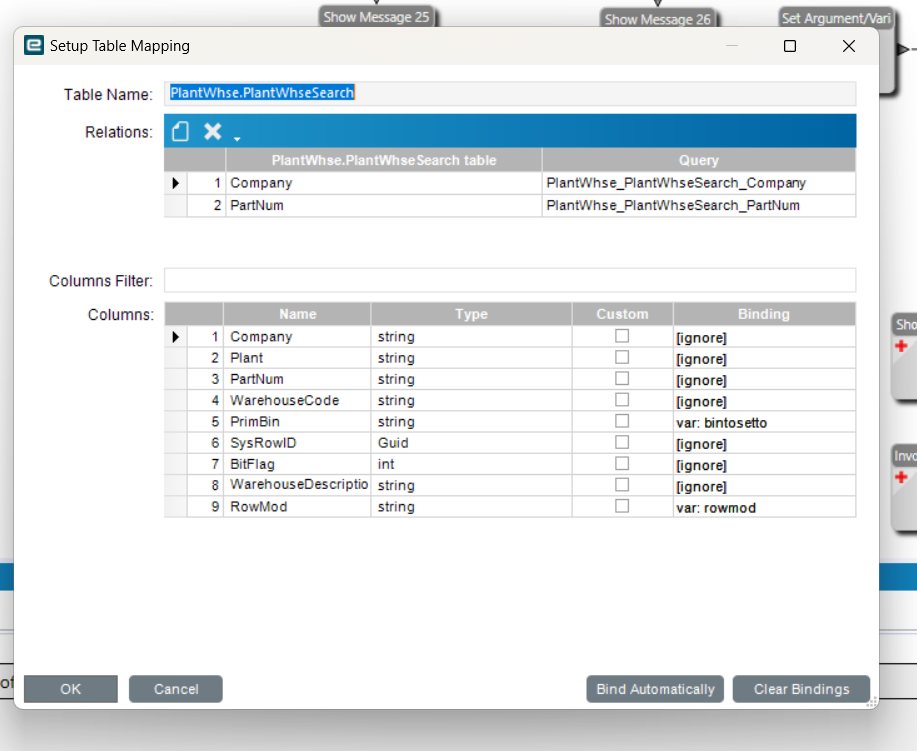Click the Name column header

297,314
